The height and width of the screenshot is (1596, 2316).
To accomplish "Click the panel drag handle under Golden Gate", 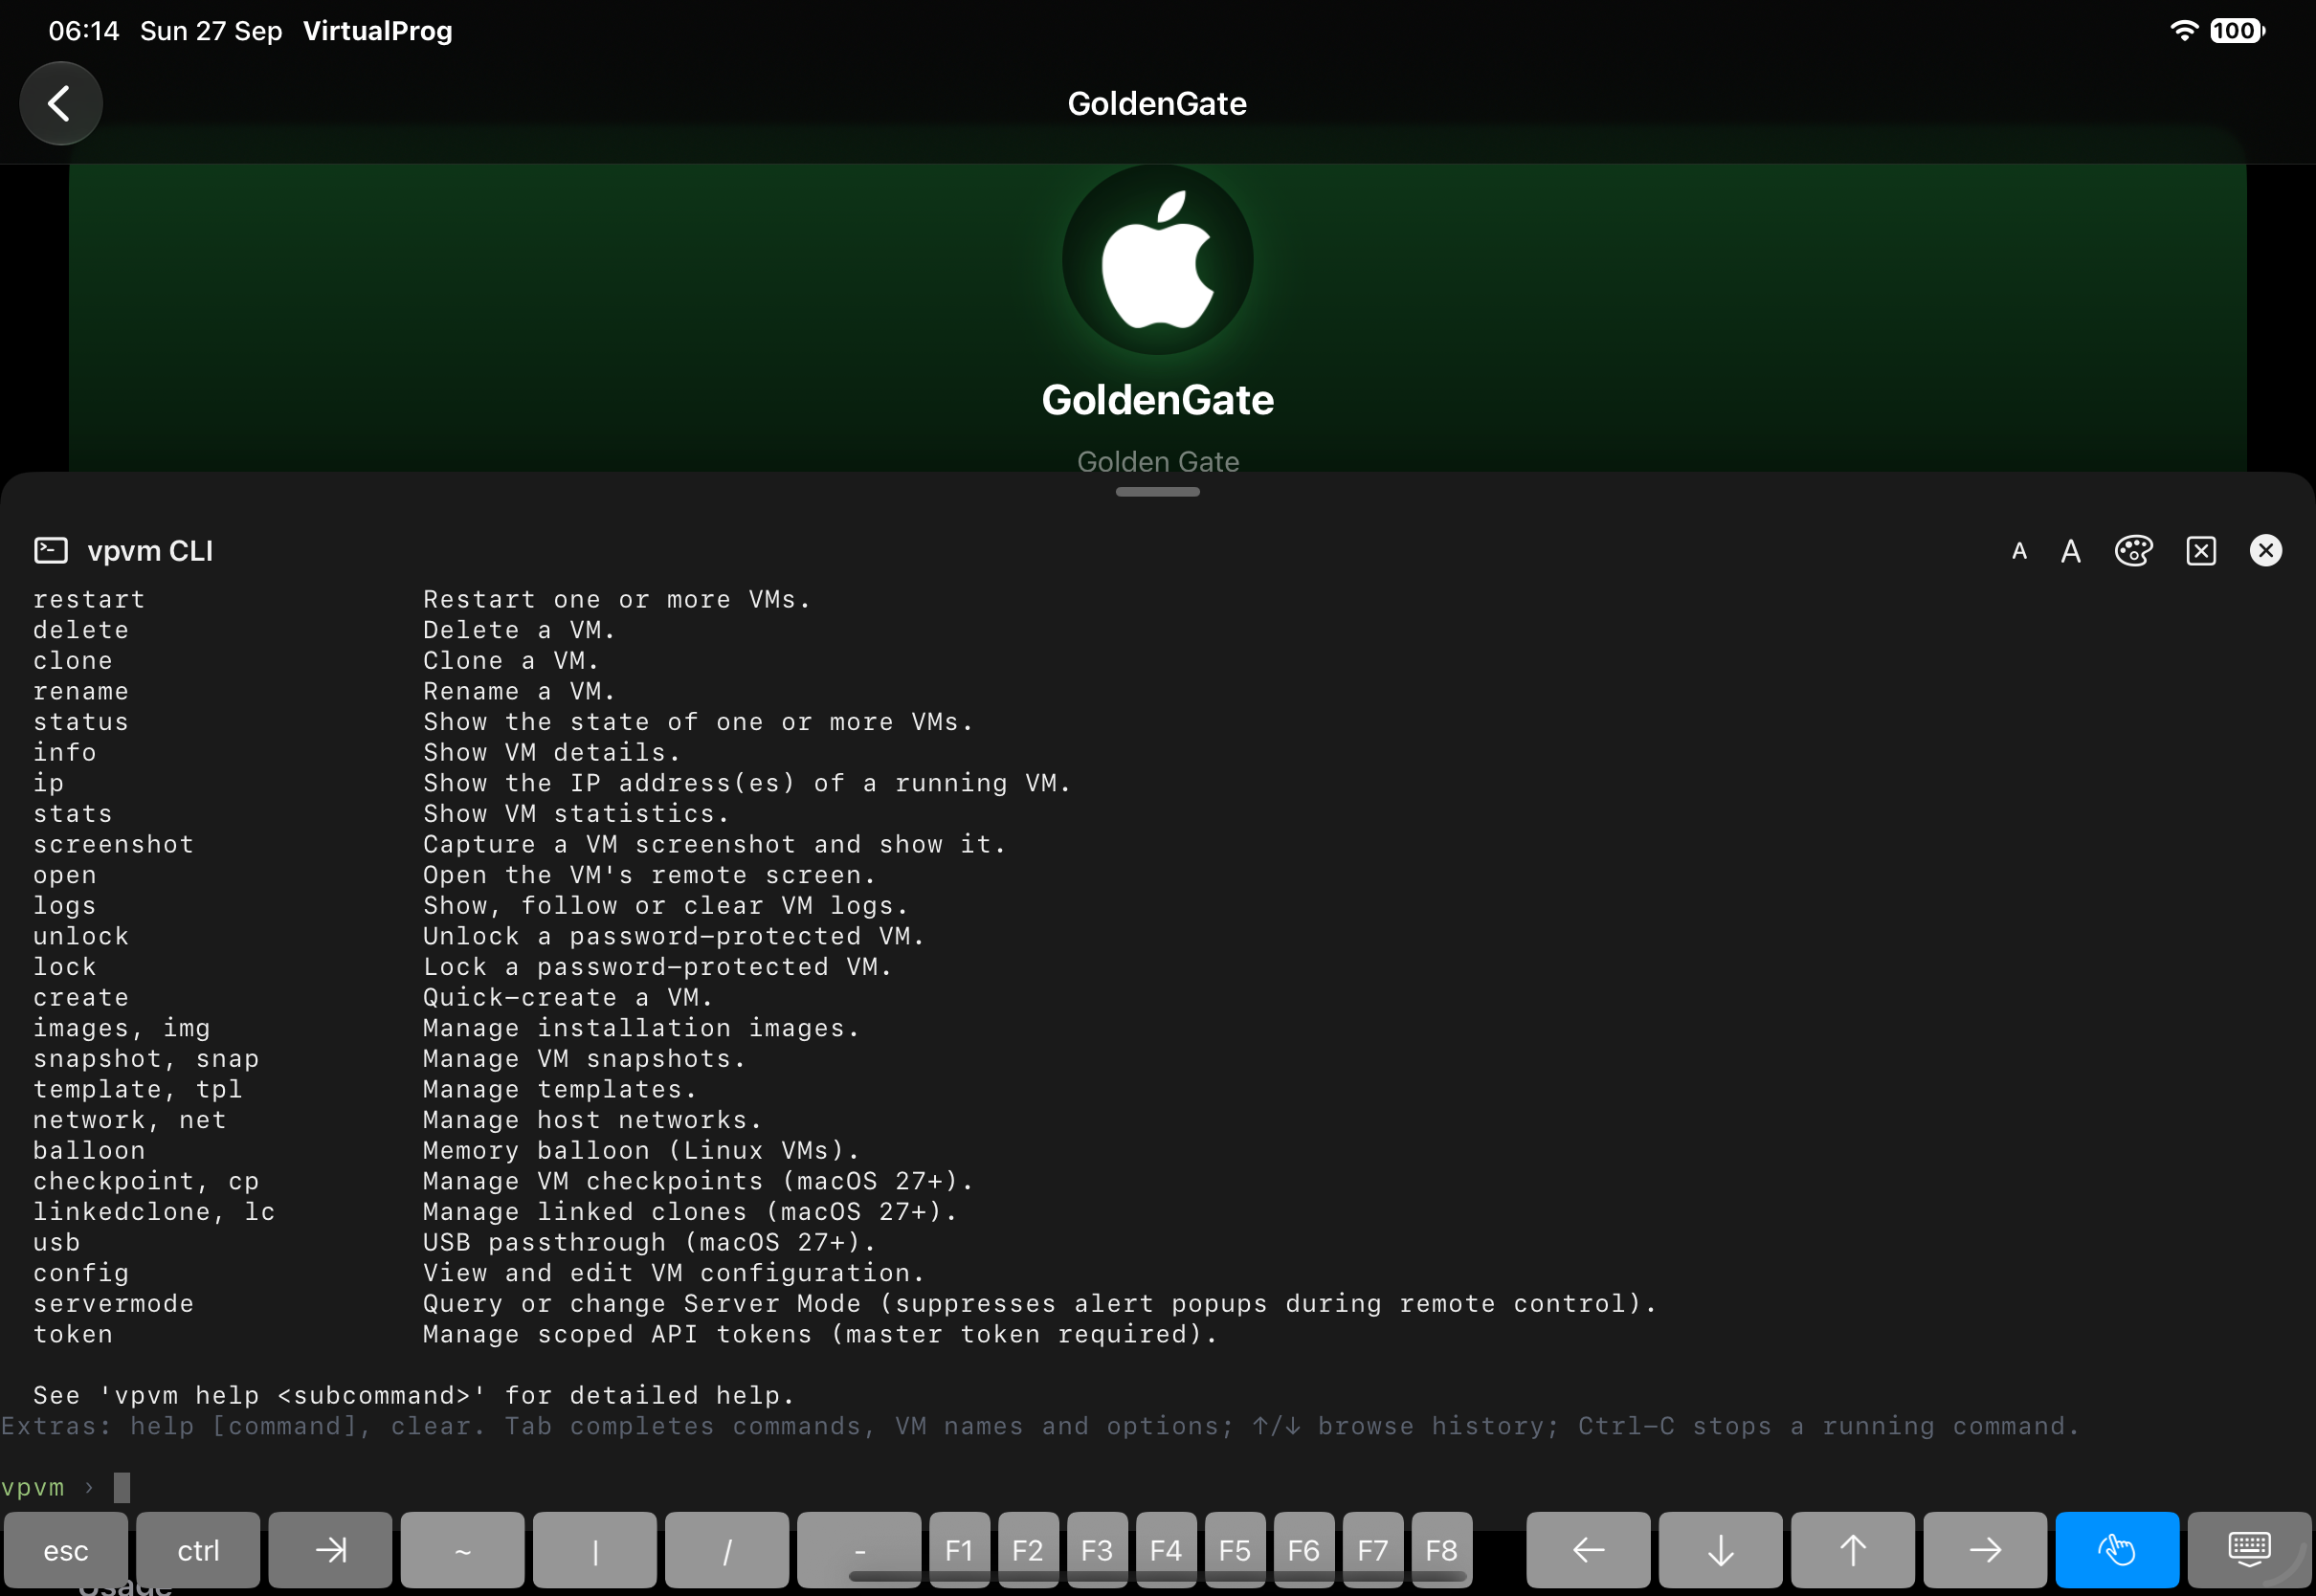I will [1157, 492].
